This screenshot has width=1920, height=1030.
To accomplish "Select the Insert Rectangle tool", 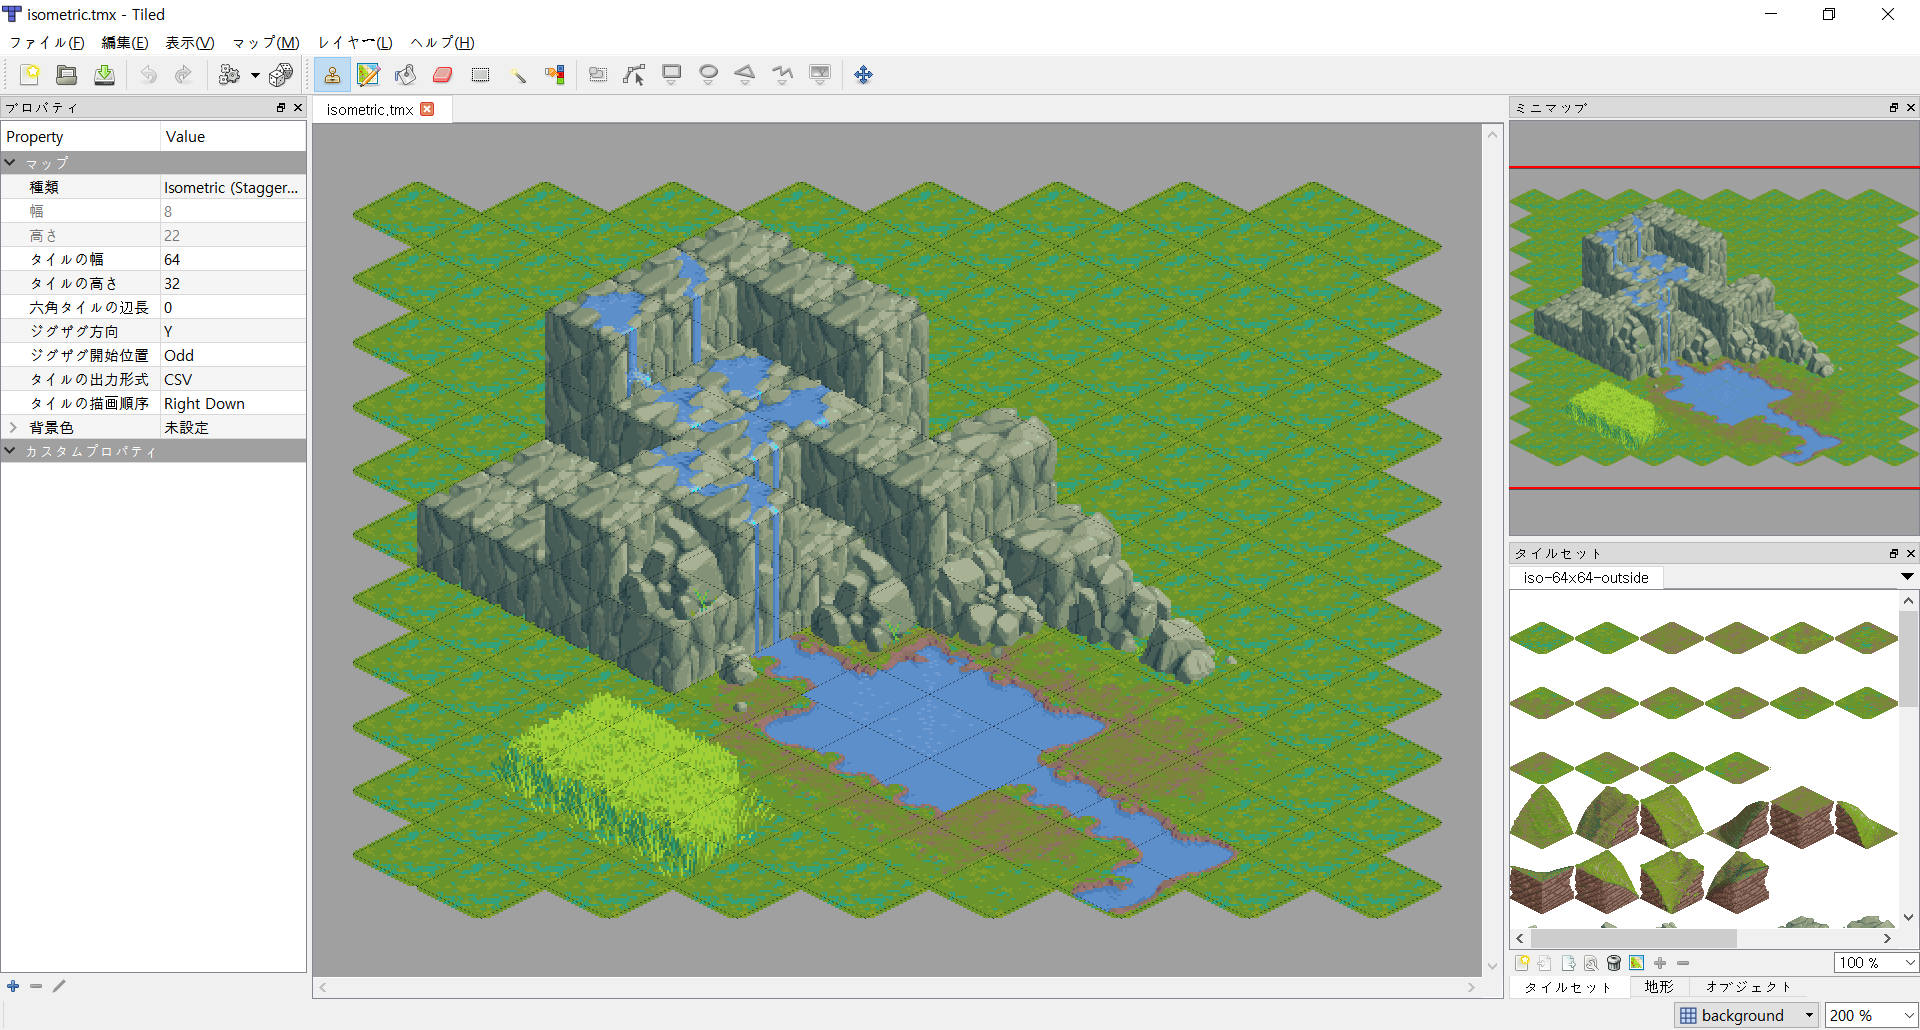I will click(672, 75).
